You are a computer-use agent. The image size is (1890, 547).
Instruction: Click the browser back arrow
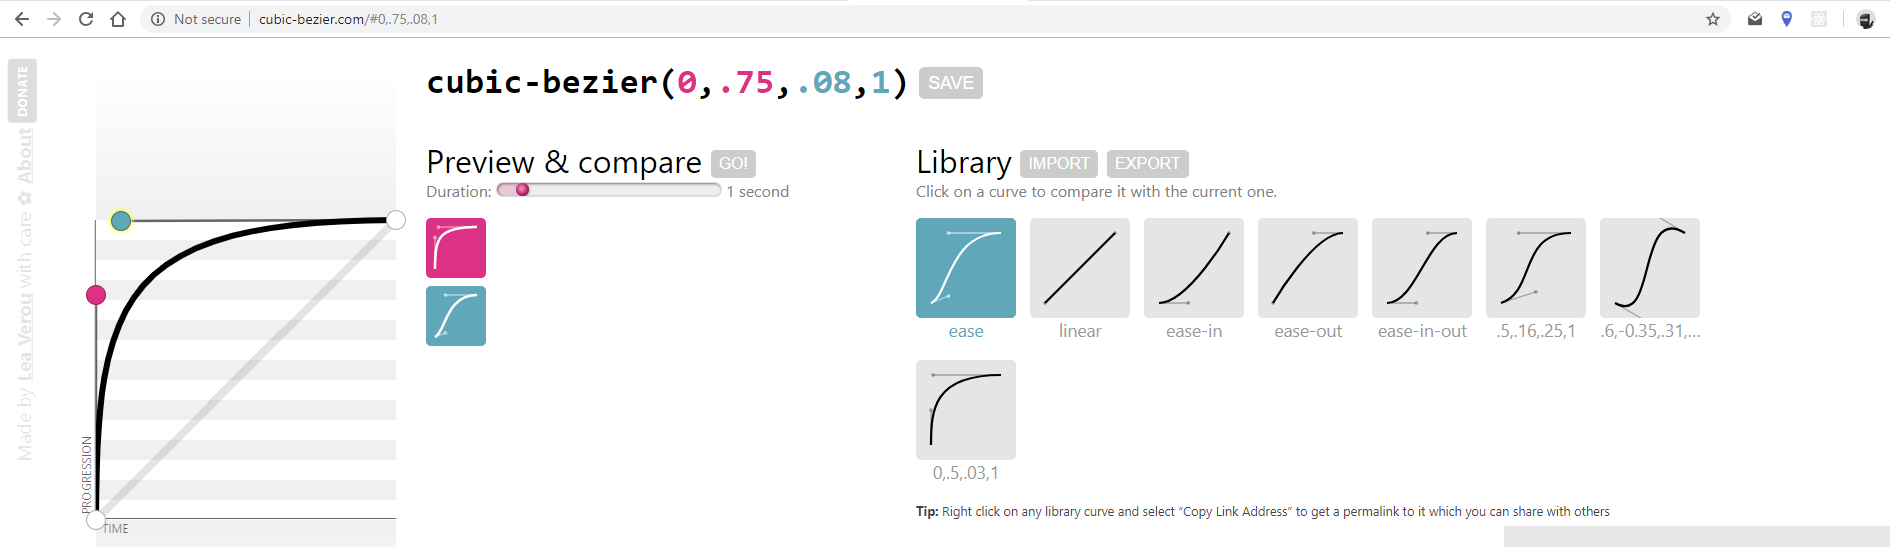tap(22, 19)
